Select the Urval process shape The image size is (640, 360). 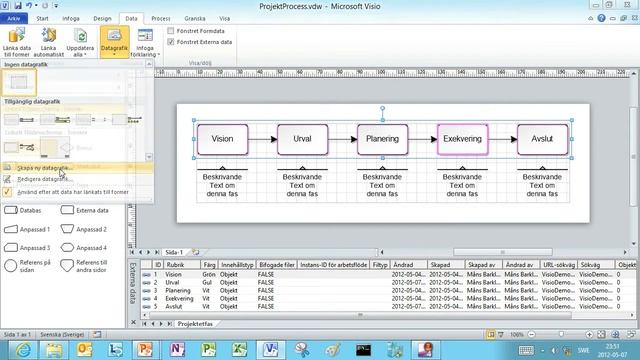click(x=302, y=139)
